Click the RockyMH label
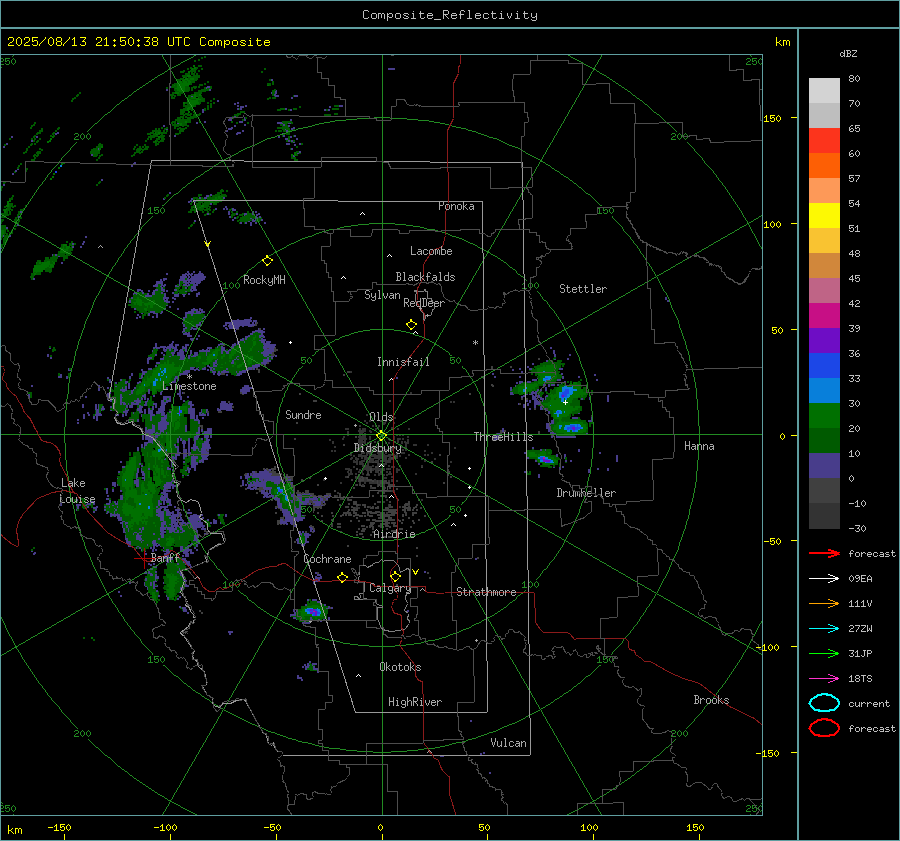This screenshot has width=900, height=841. [x=264, y=280]
